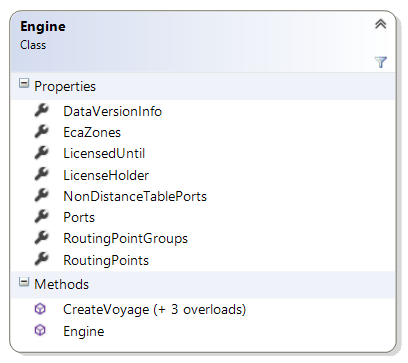Viewport: 408px width, 363px height.
Task: Select the LicenseHolder property
Action: point(106,175)
